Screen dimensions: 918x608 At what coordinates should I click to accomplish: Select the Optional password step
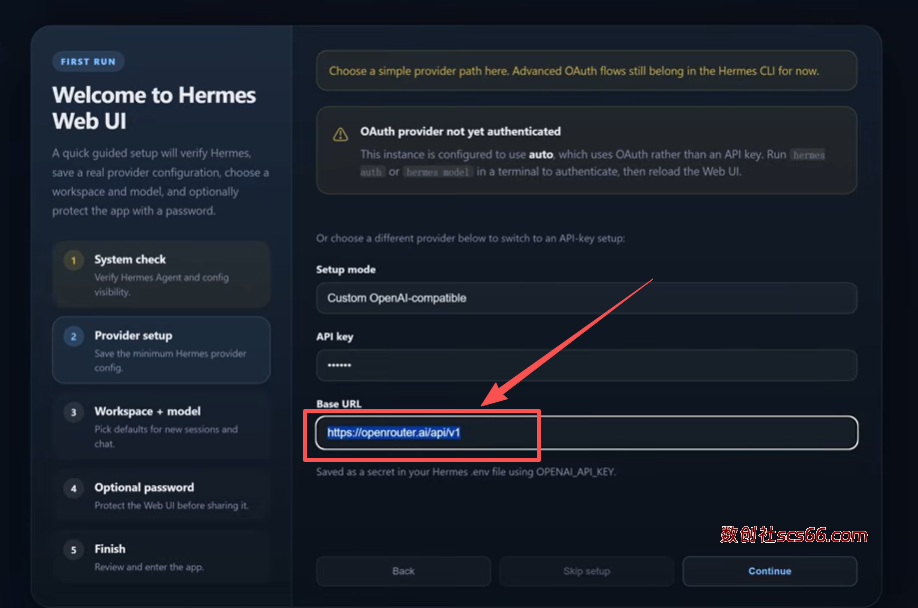point(161,496)
